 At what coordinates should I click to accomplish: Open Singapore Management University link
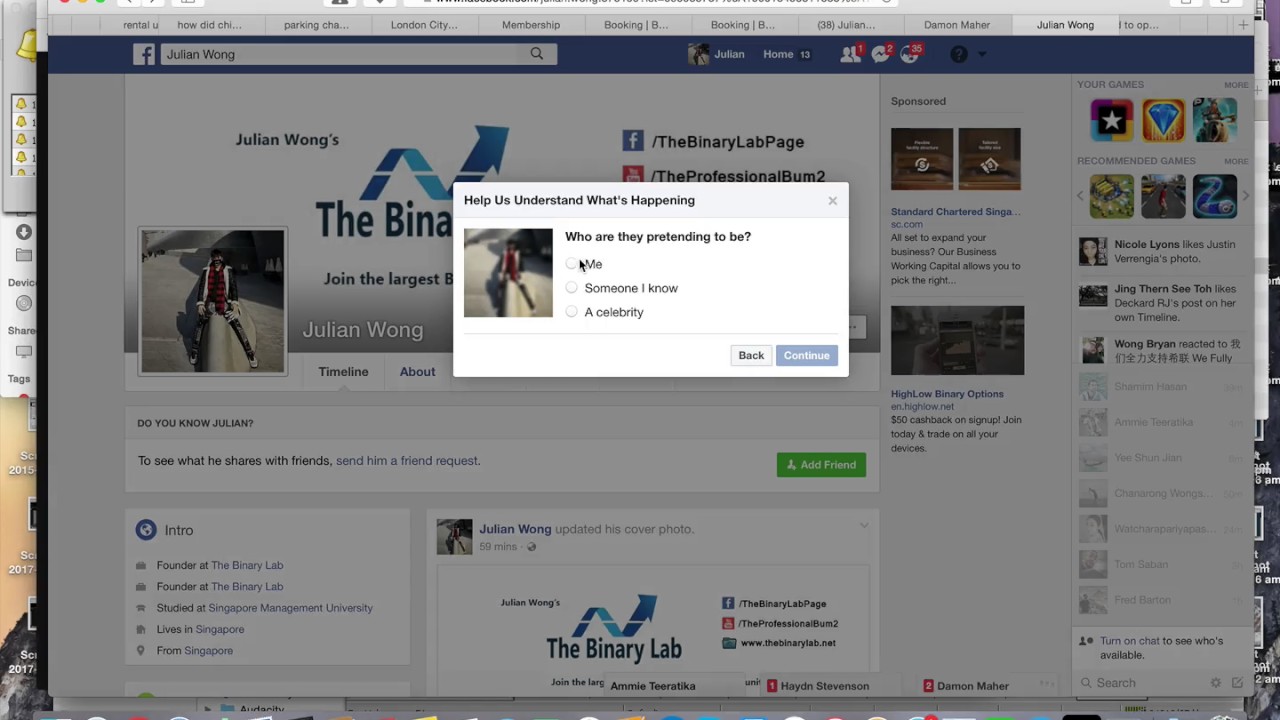[291, 608]
